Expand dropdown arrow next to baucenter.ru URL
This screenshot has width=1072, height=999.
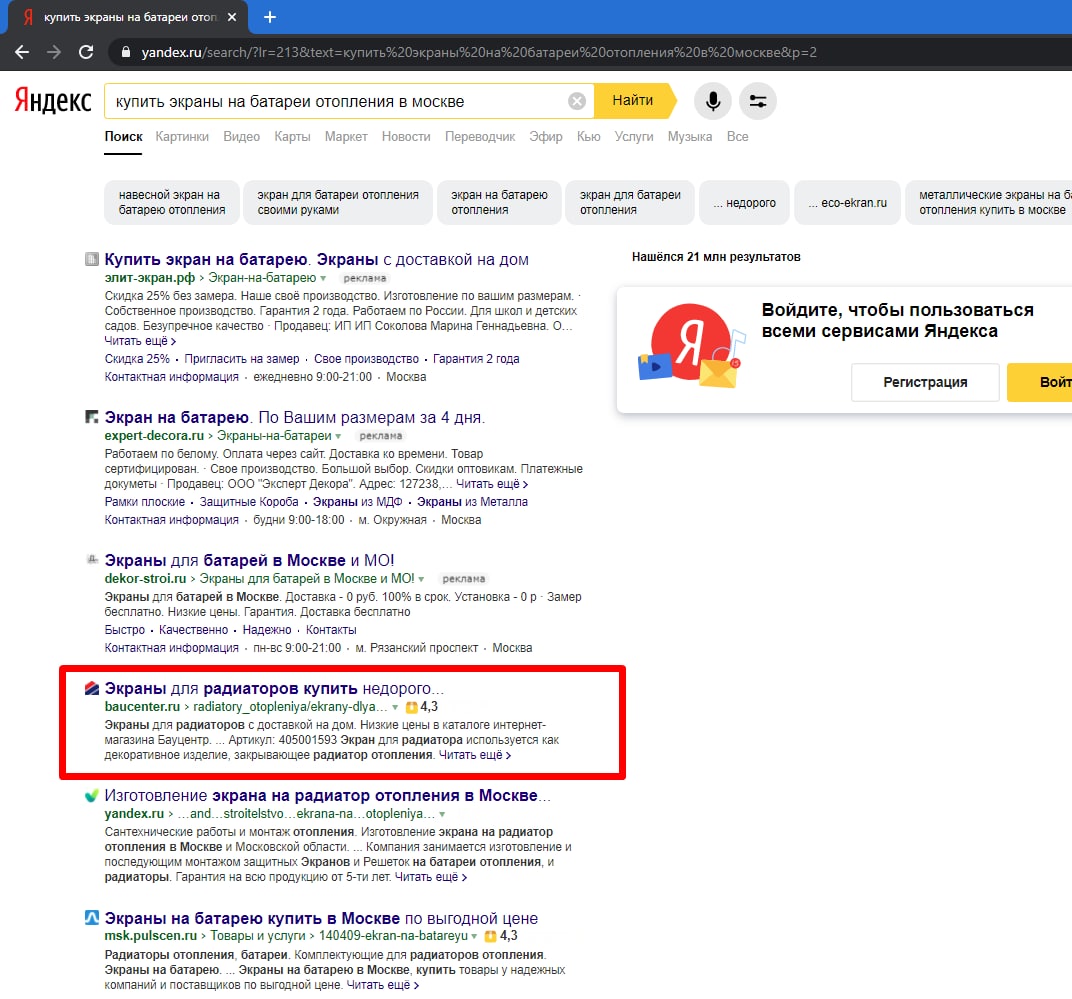coord(395,707)
